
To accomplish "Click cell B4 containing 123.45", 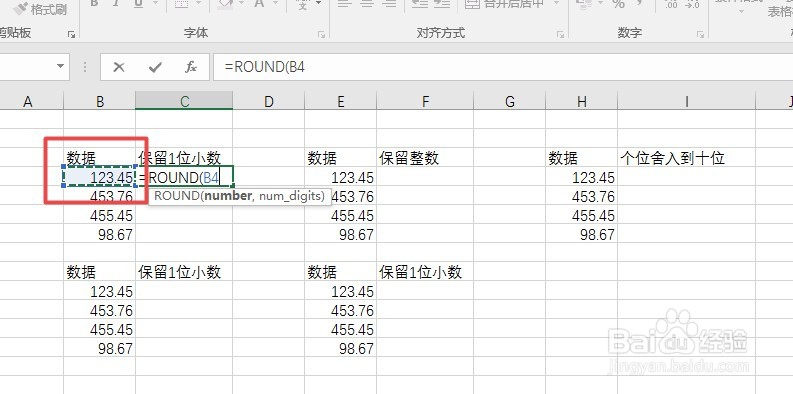I will [x=100, y=177].
